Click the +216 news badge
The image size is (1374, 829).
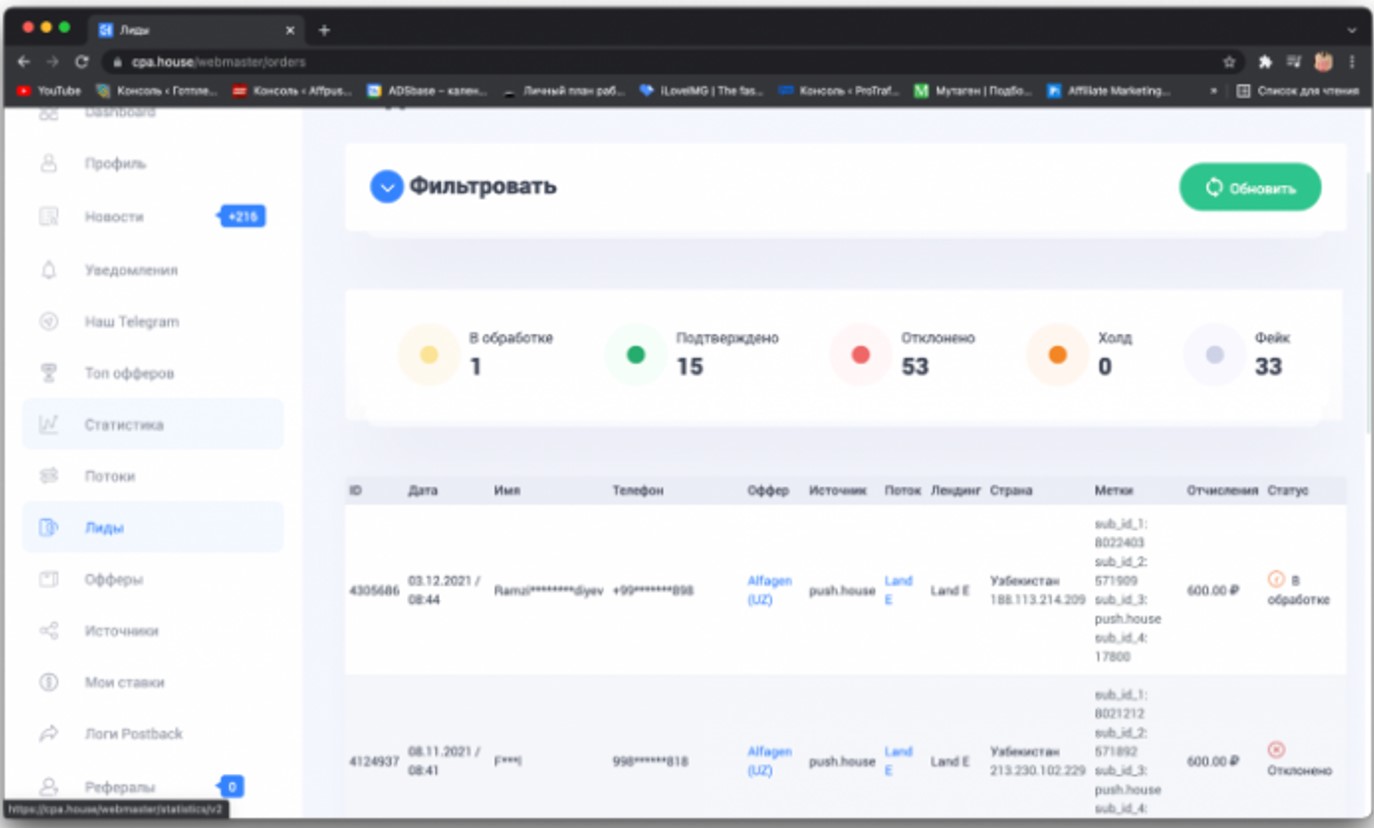click(x=243, y=216)
